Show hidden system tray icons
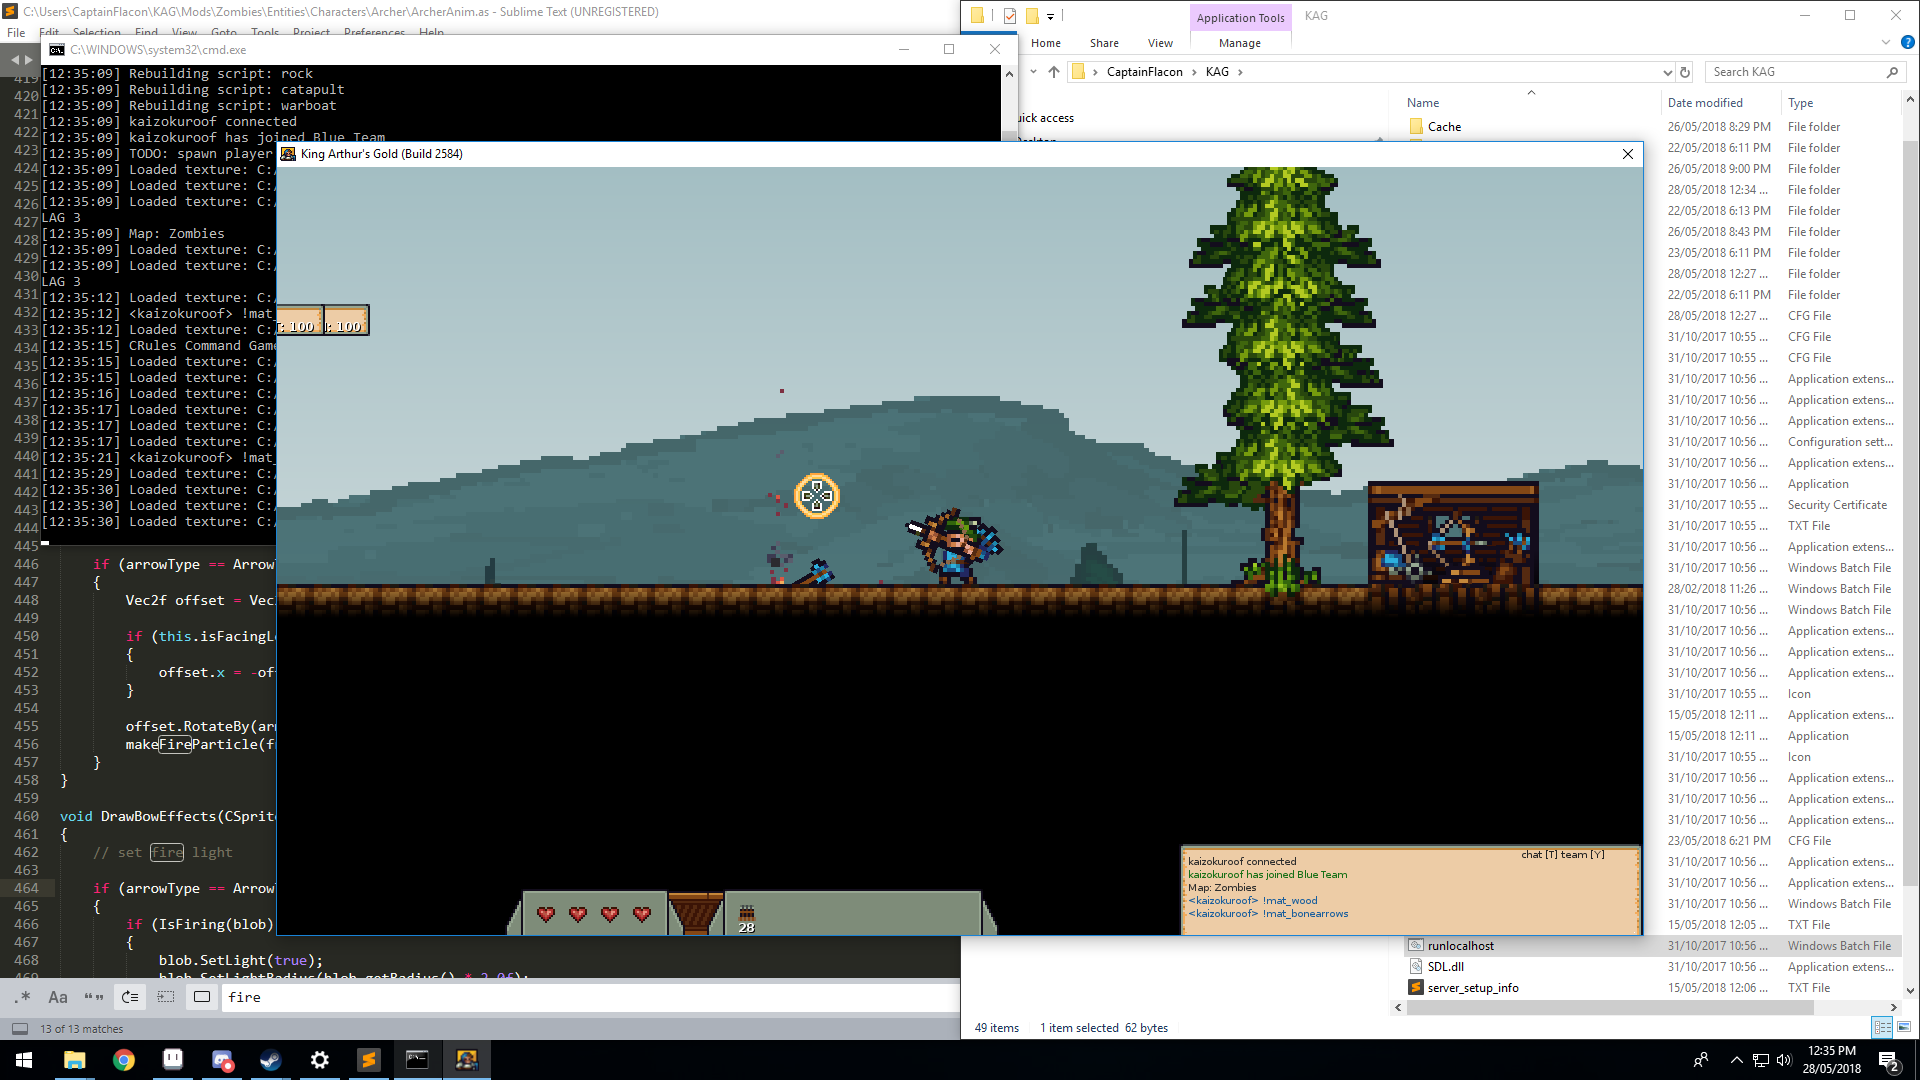The width and height of the screenshot is (1920, 1080). point(1736,1060)
